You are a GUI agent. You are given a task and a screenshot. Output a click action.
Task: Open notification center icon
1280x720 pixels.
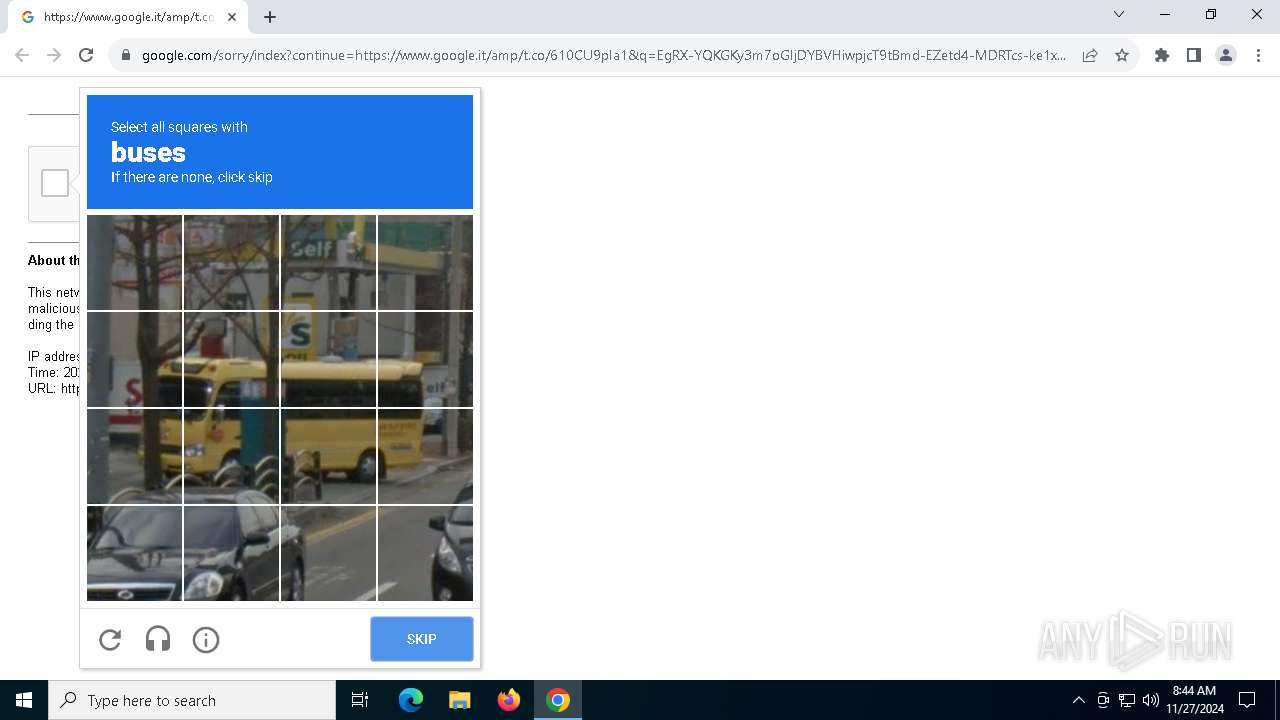(1247, 700)
